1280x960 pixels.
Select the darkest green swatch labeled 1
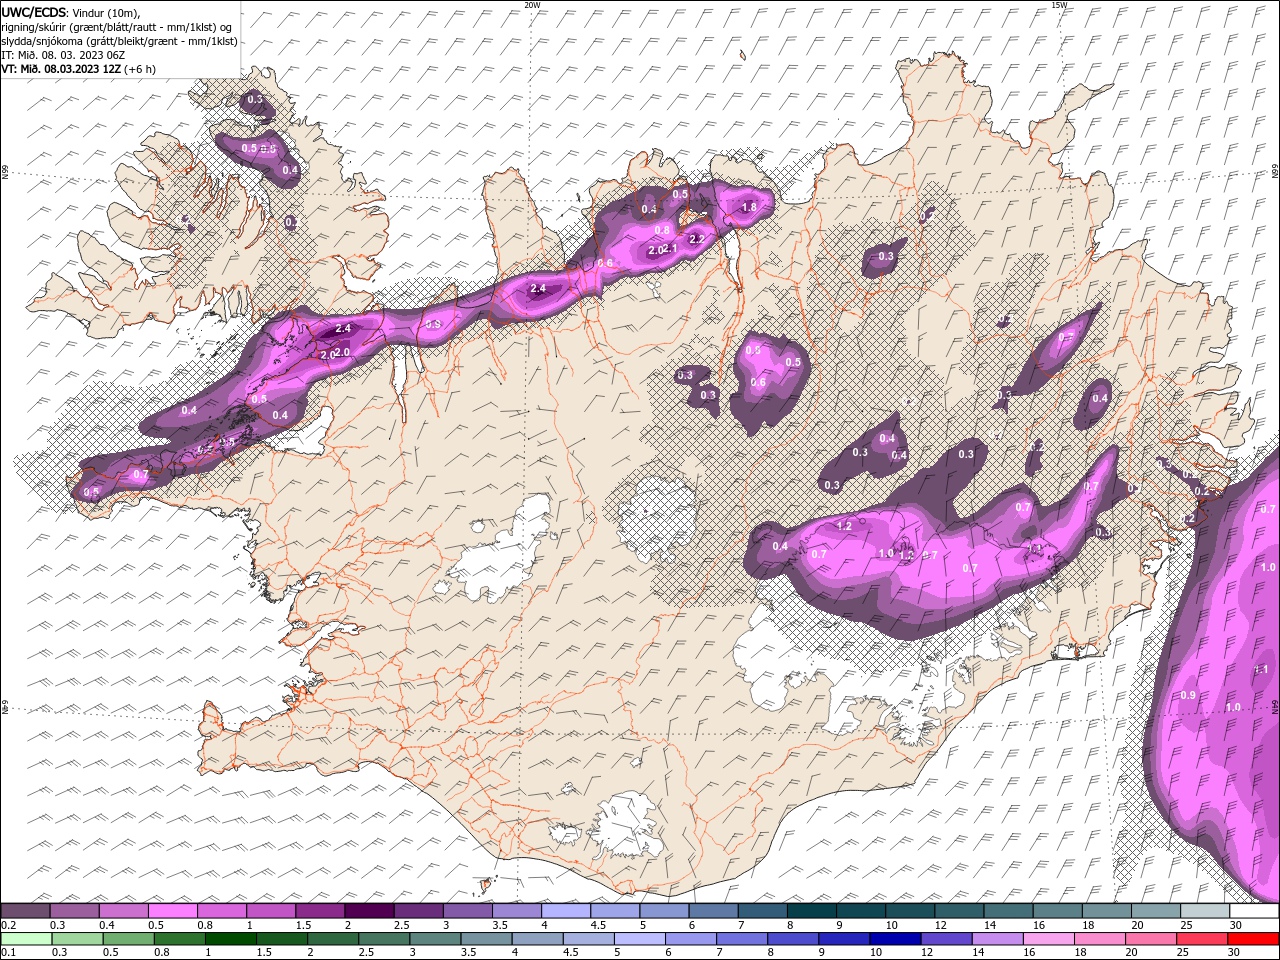[230, 939]
